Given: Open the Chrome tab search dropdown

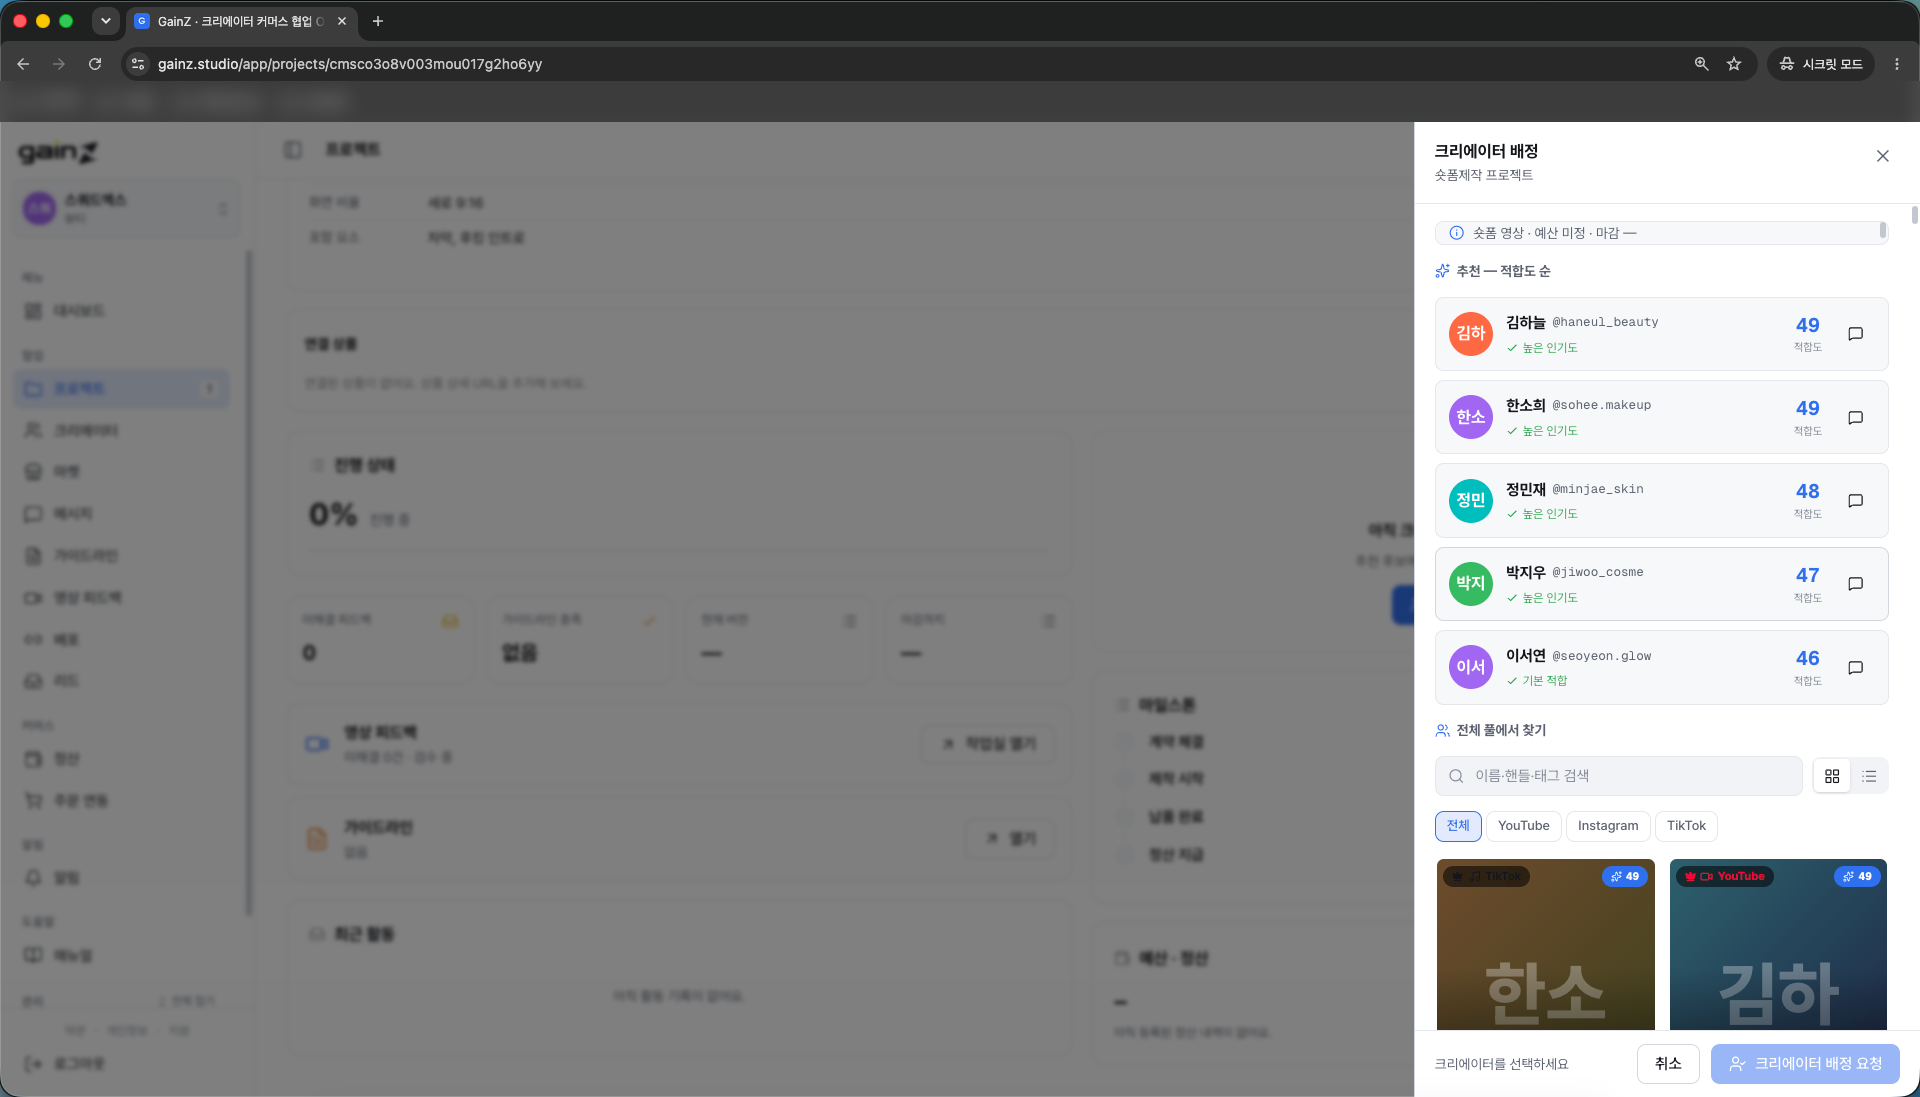Looking at the screenshot, I should click(x=105, y=21).
